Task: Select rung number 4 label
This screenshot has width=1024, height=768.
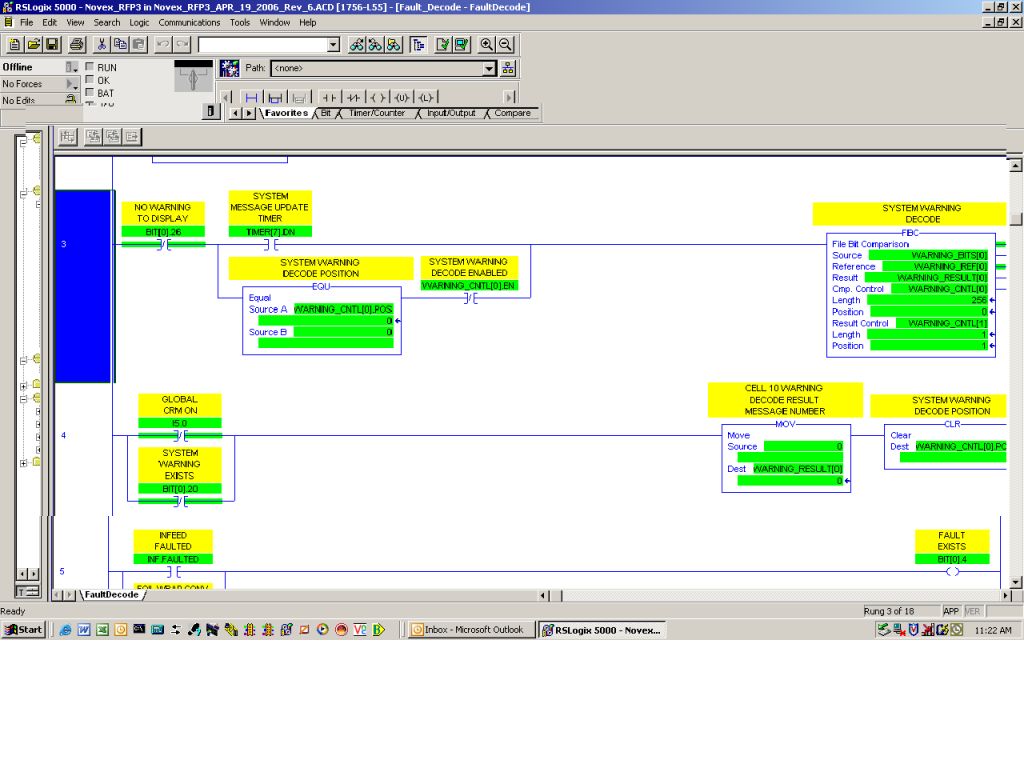Action: point(63,435)
